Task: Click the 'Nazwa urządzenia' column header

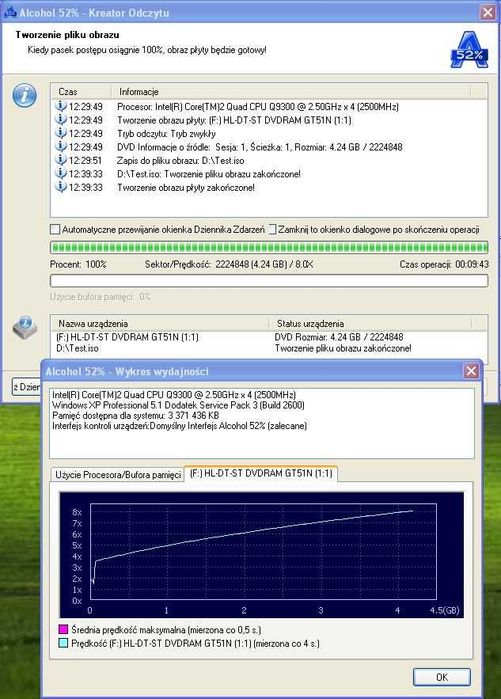Action: (160, 323)
